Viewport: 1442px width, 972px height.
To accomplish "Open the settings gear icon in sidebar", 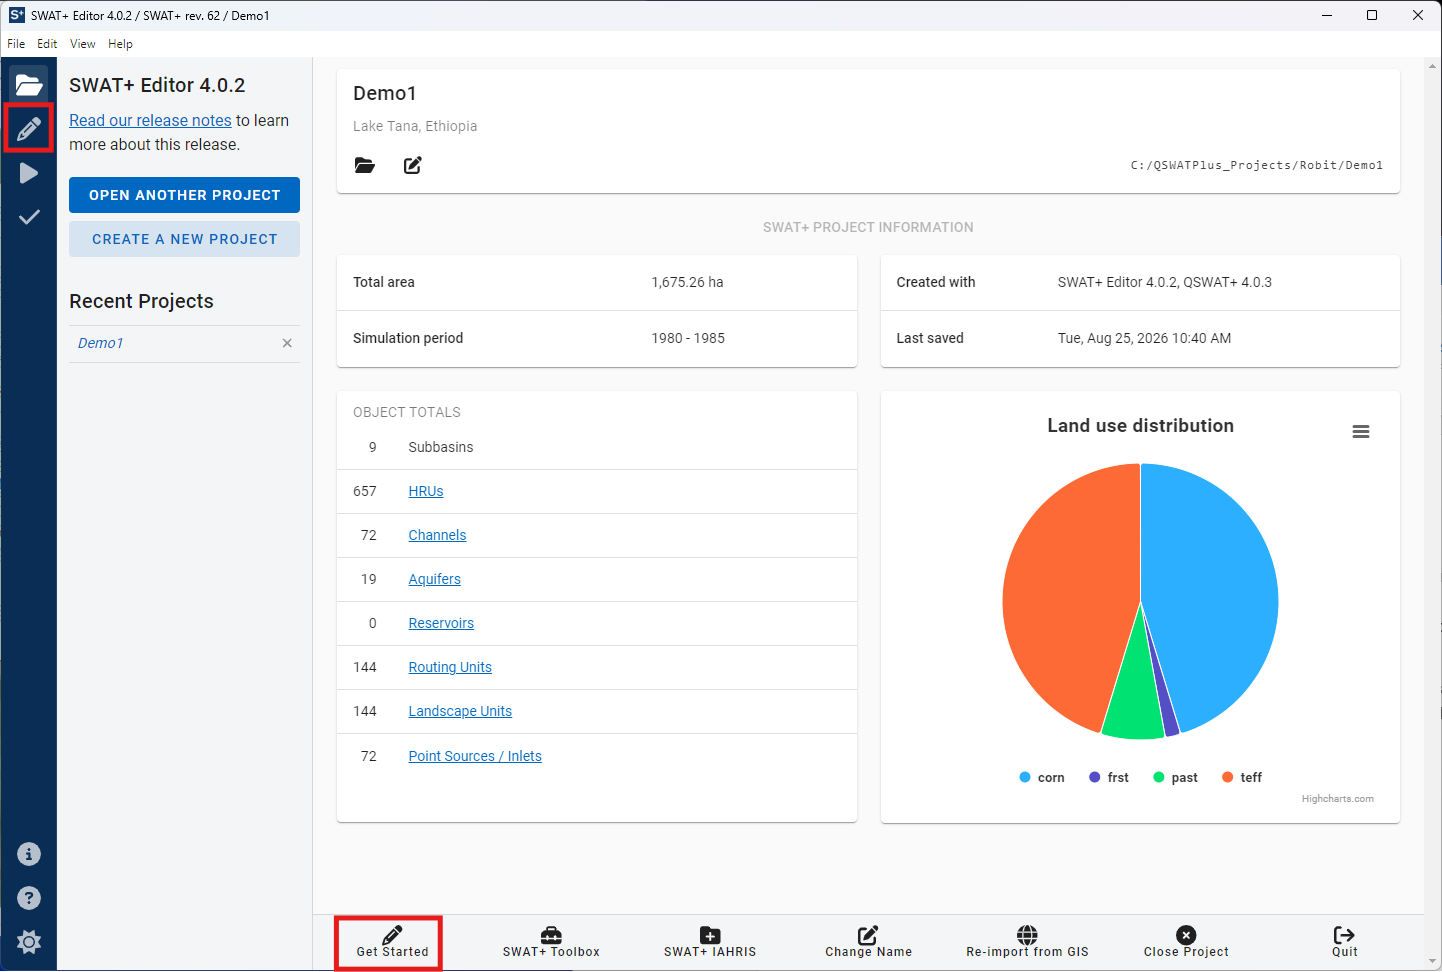I will pyautogui.click(x=29, y=942).
